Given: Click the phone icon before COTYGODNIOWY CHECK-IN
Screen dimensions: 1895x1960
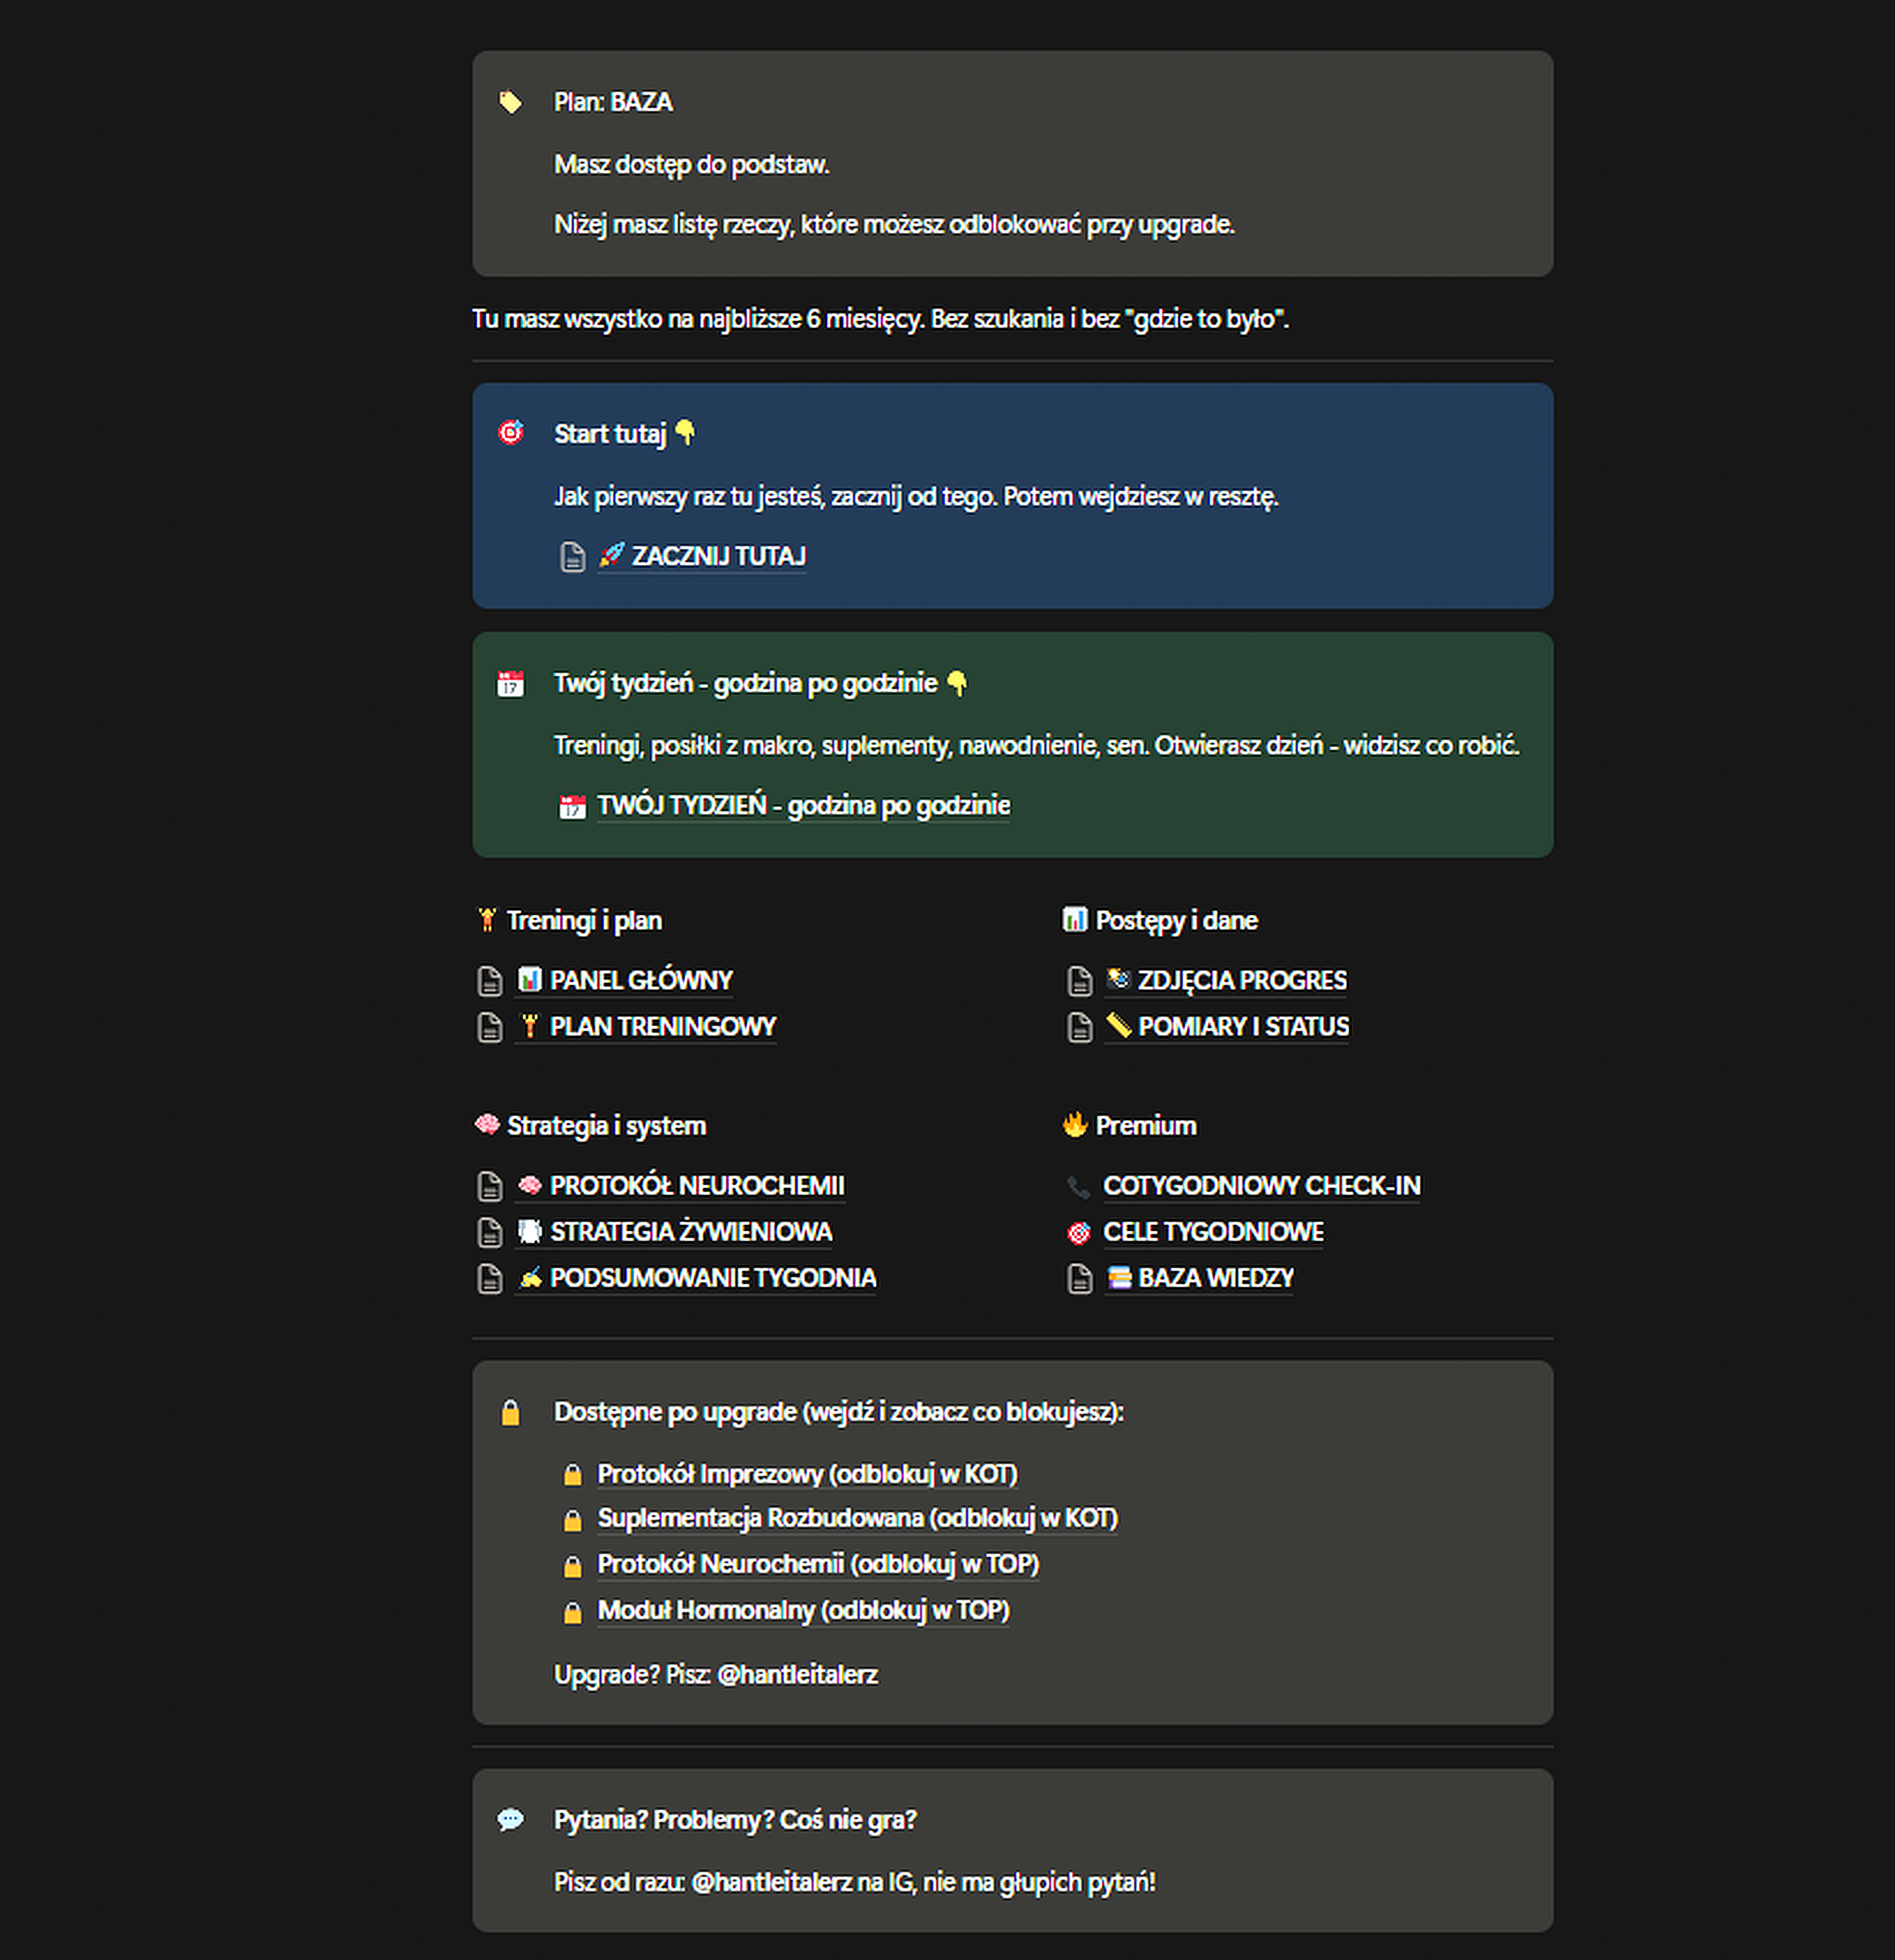Looking at the screenshot, I should pos(1078,1186).
